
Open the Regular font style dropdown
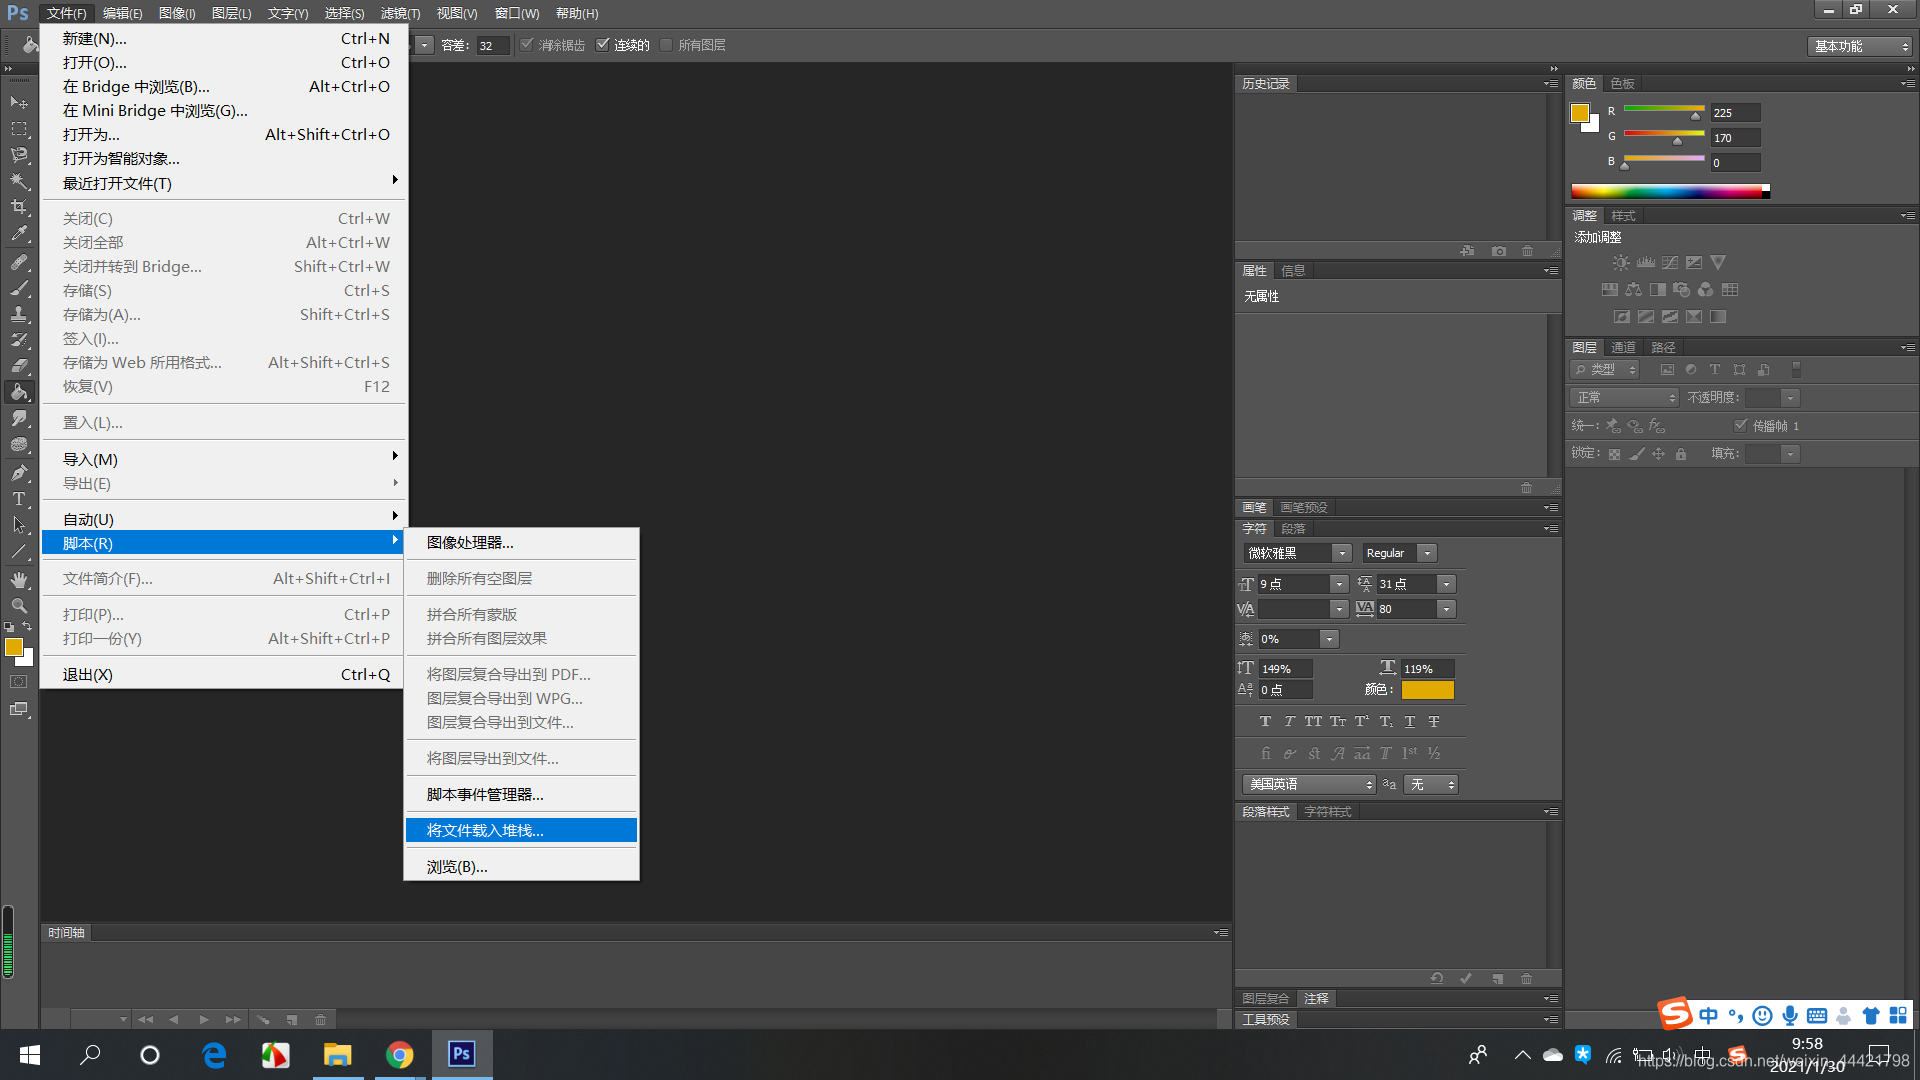1427,553
